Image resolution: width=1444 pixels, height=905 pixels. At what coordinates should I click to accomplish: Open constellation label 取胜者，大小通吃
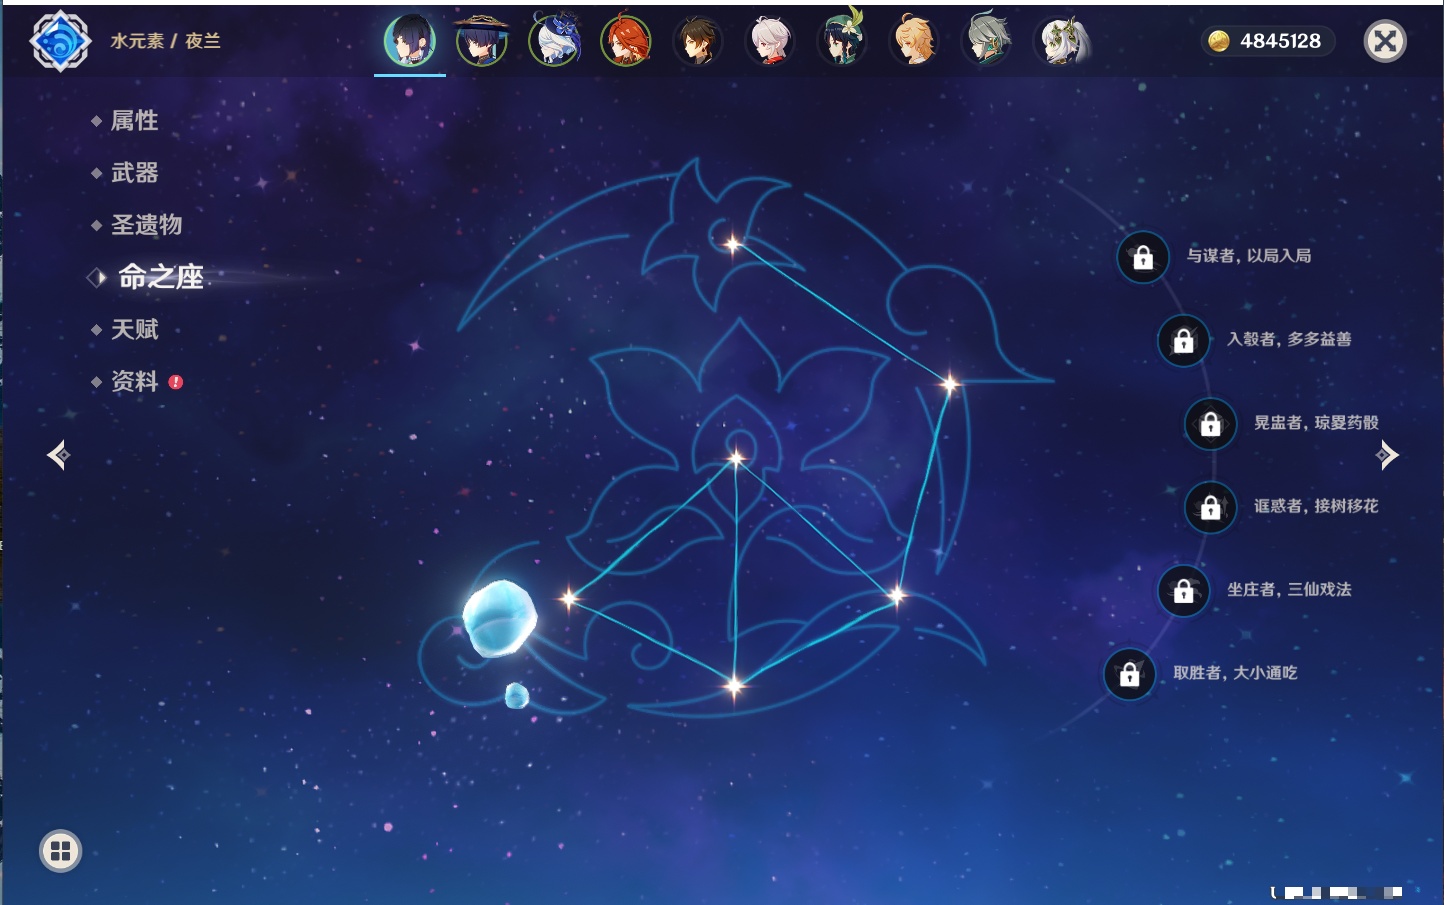1235,673
